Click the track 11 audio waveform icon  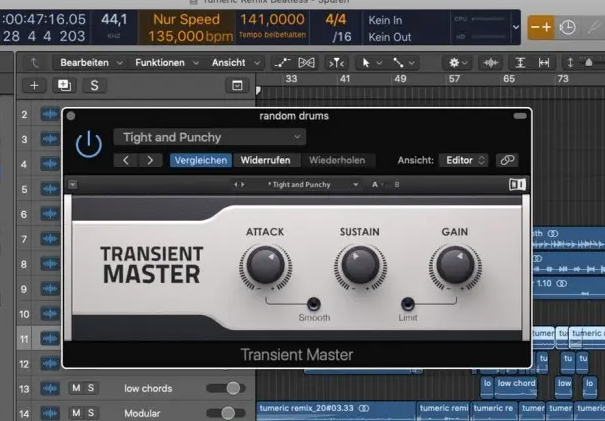50,339
